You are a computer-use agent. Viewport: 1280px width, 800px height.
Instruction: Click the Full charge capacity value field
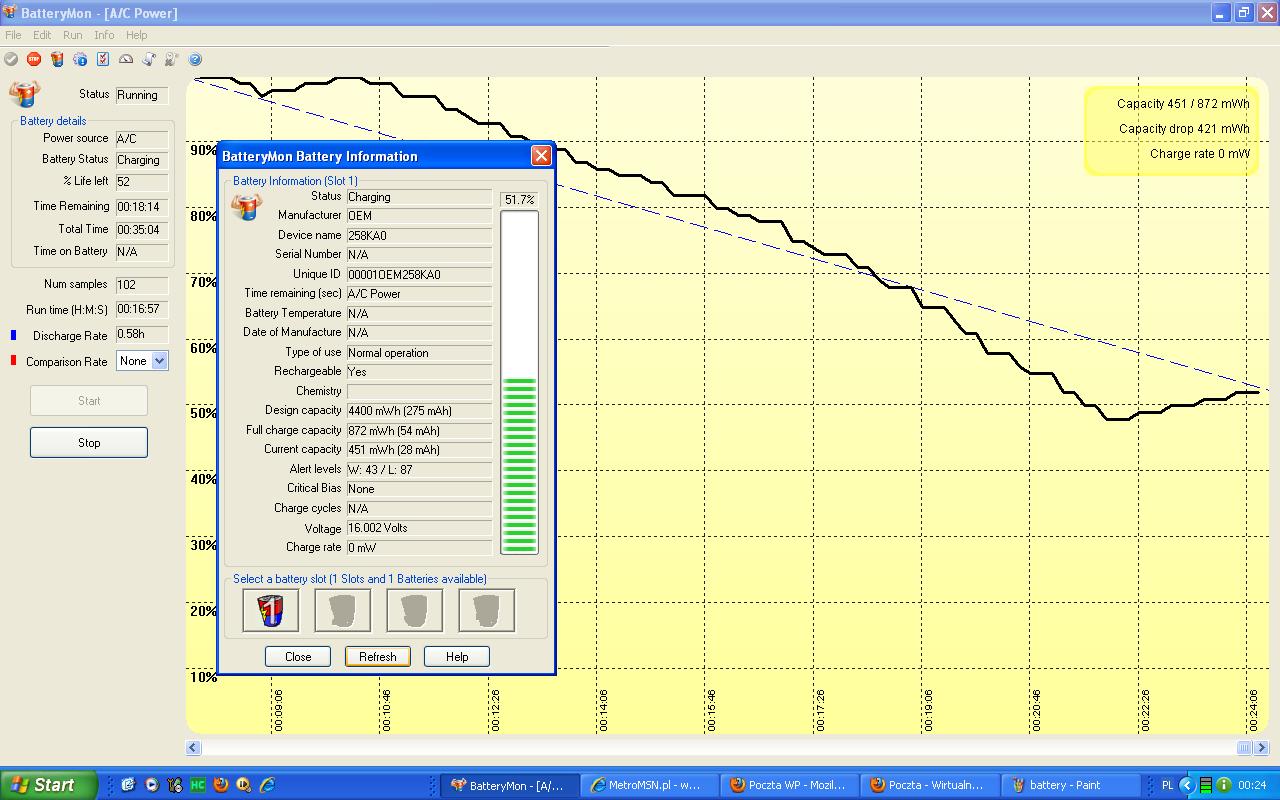pos(419,431)
